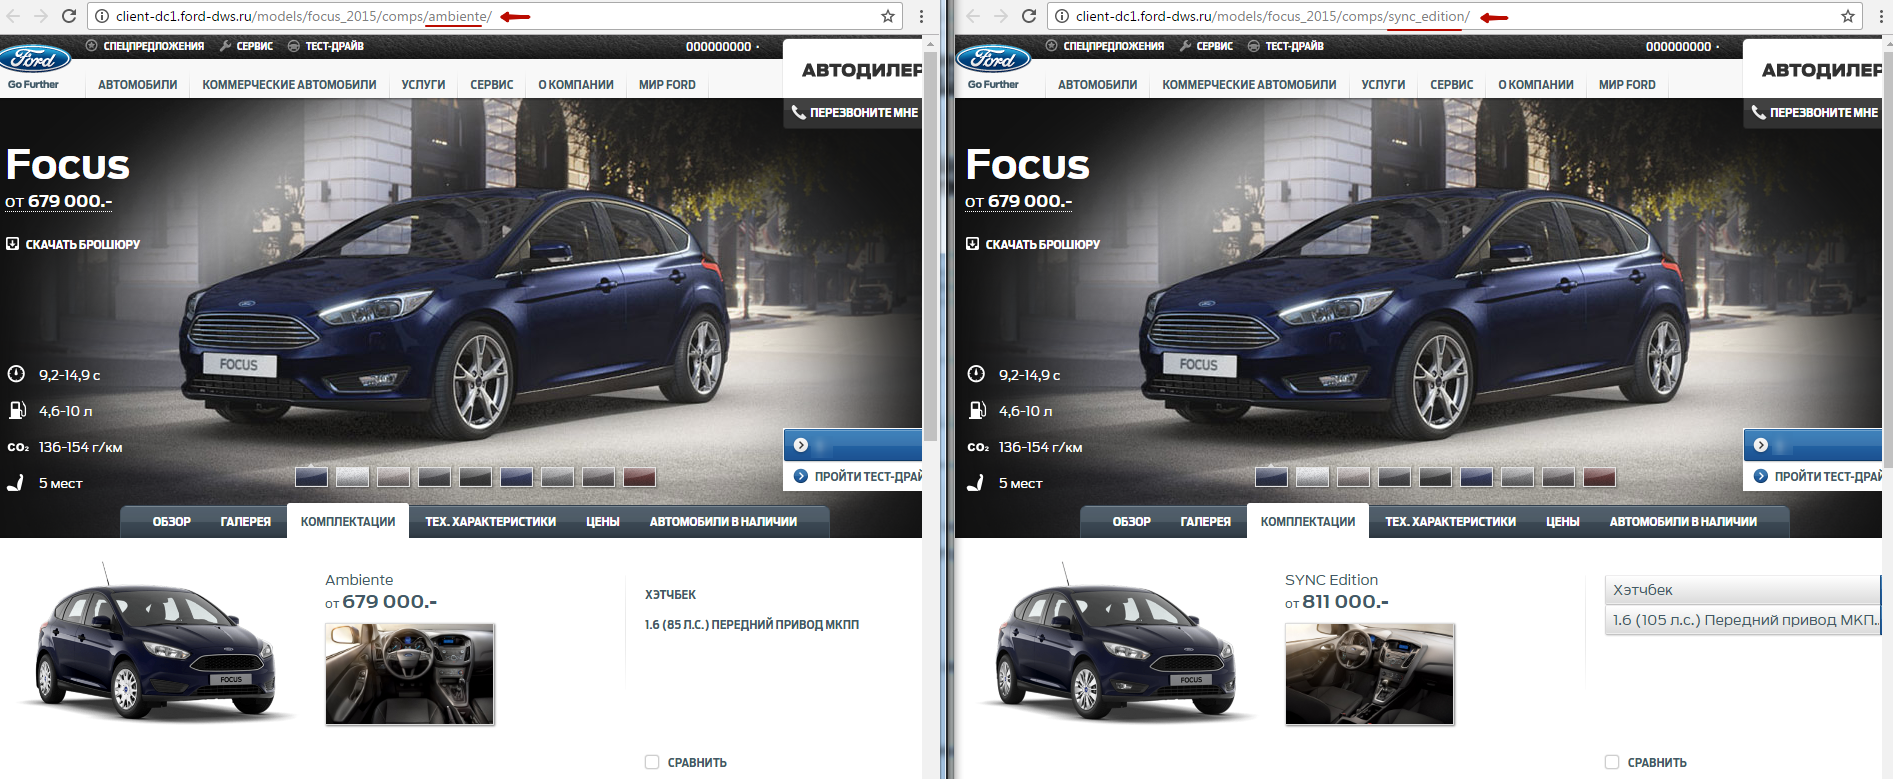Click arrow icon beside ПРОЙТИ ТЕСТ-ДРАЙВ right window
The height and width of the screenshot is (779, 1893).
(x=1760, y=476)
